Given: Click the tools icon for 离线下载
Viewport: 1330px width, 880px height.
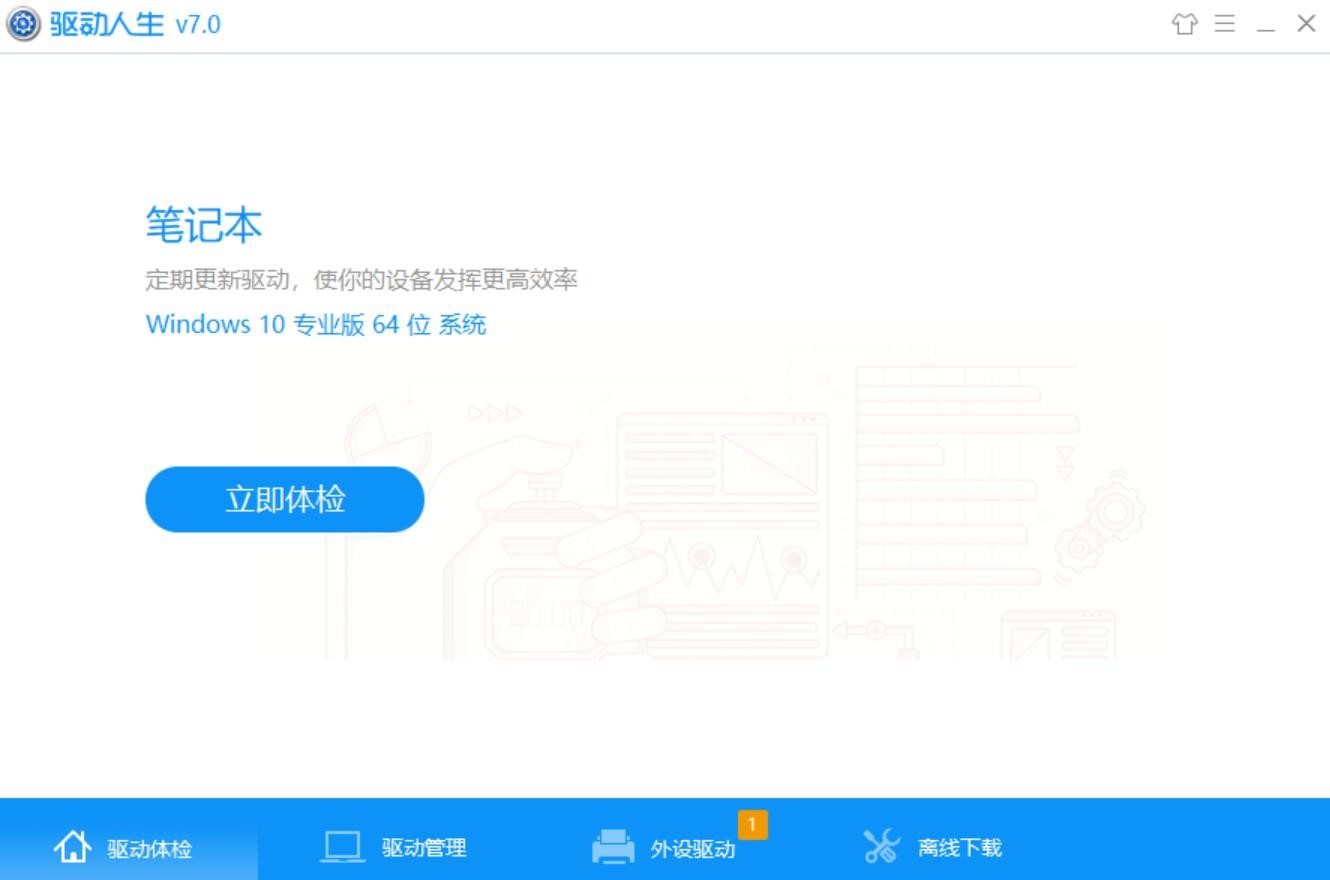Looking at the screenshot, I should pos(881,848).
